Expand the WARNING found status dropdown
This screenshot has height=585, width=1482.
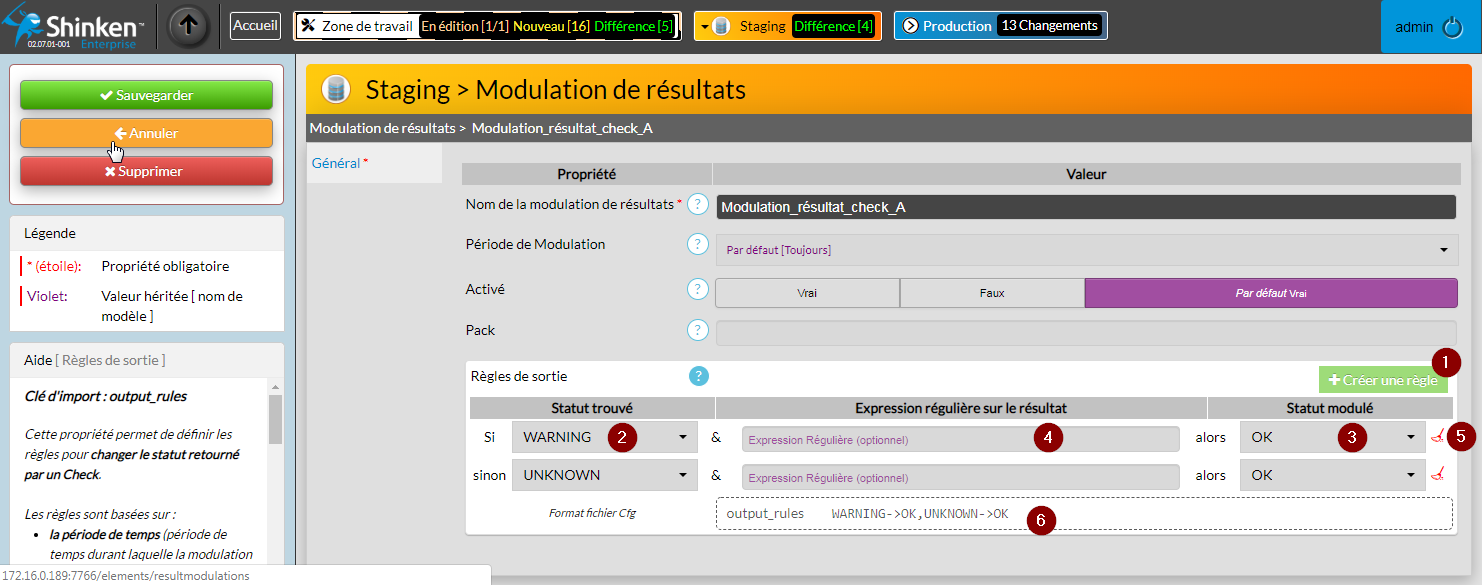(604, 437)
